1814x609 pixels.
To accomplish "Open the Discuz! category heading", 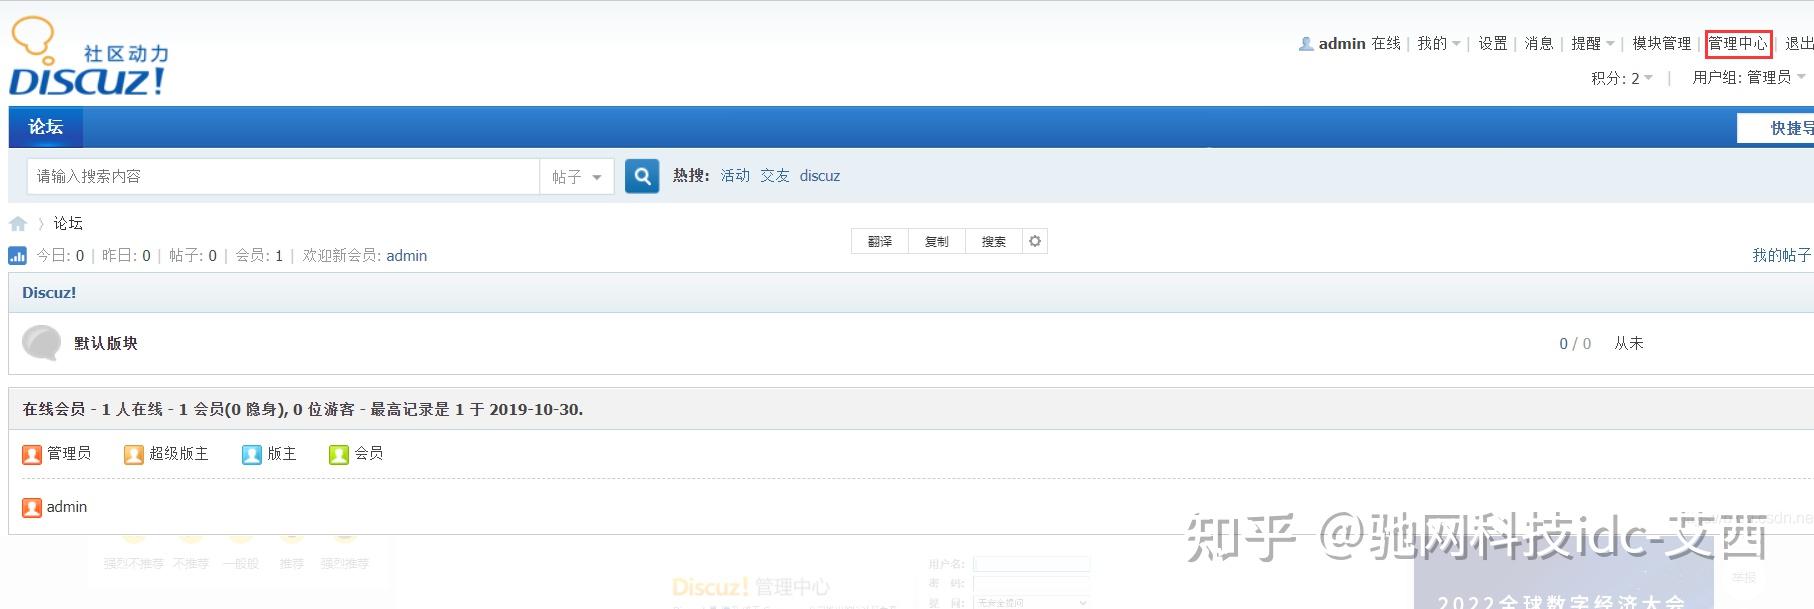I will click(x=49, y=293).
